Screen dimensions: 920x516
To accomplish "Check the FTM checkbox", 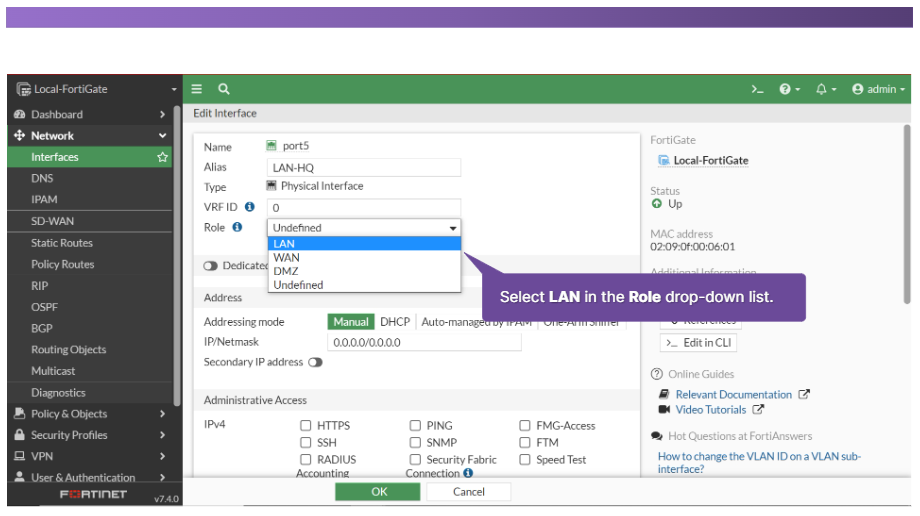I will tap(525, 442).
